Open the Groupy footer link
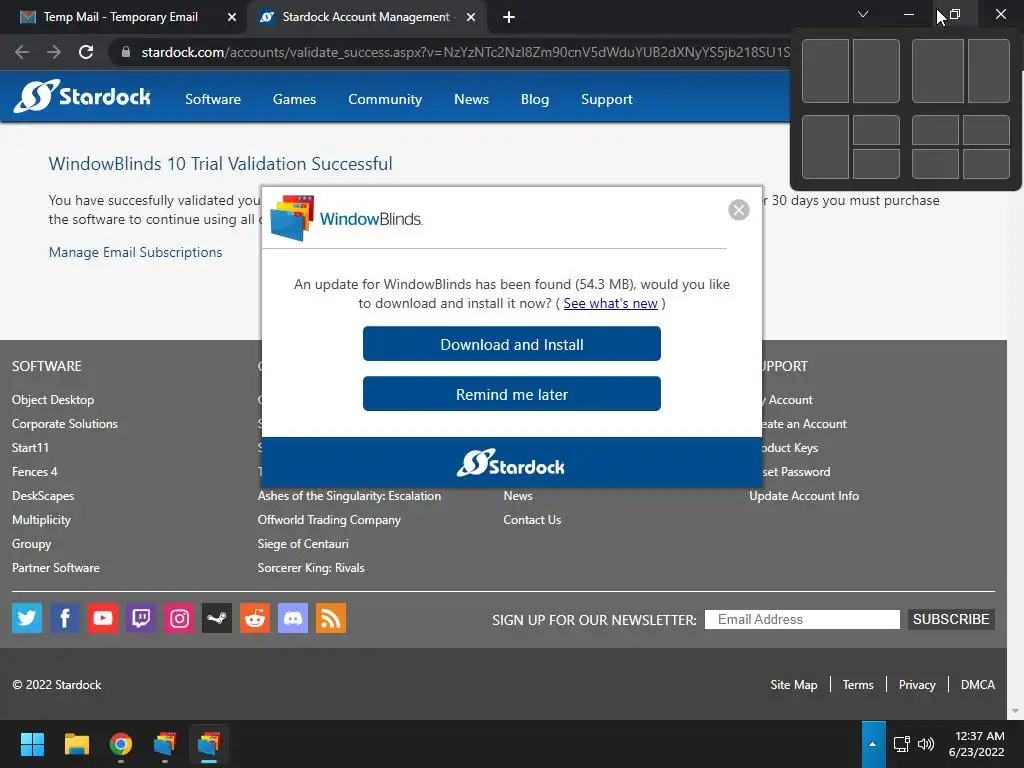The width and height of the screenshot is (1024, 768). coord(31,544)
